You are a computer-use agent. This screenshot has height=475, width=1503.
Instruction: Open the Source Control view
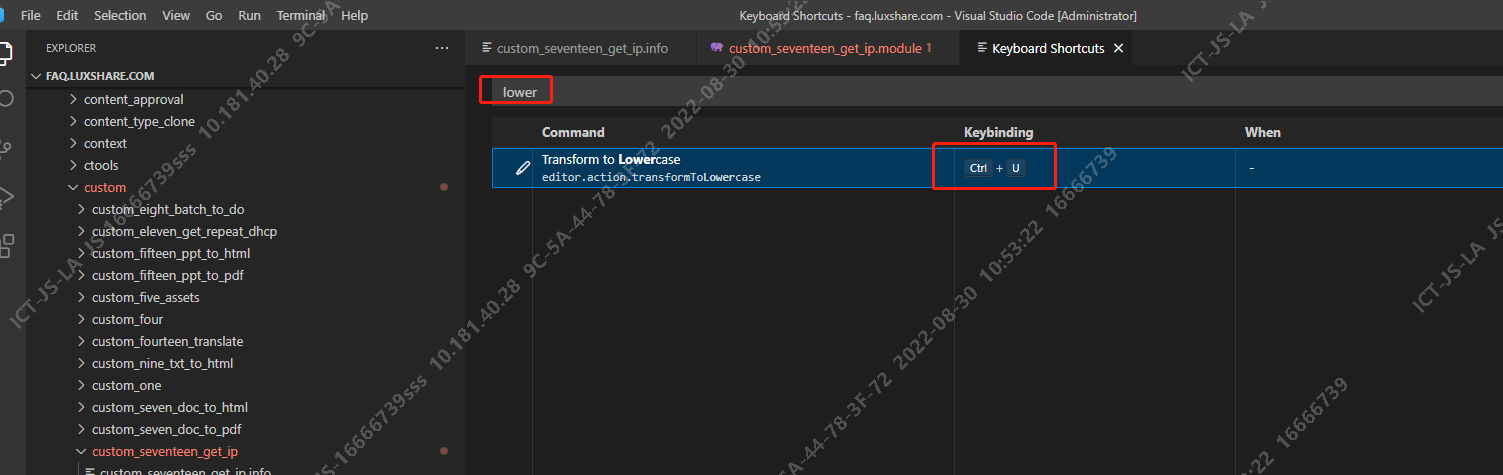tap(6, 146)
